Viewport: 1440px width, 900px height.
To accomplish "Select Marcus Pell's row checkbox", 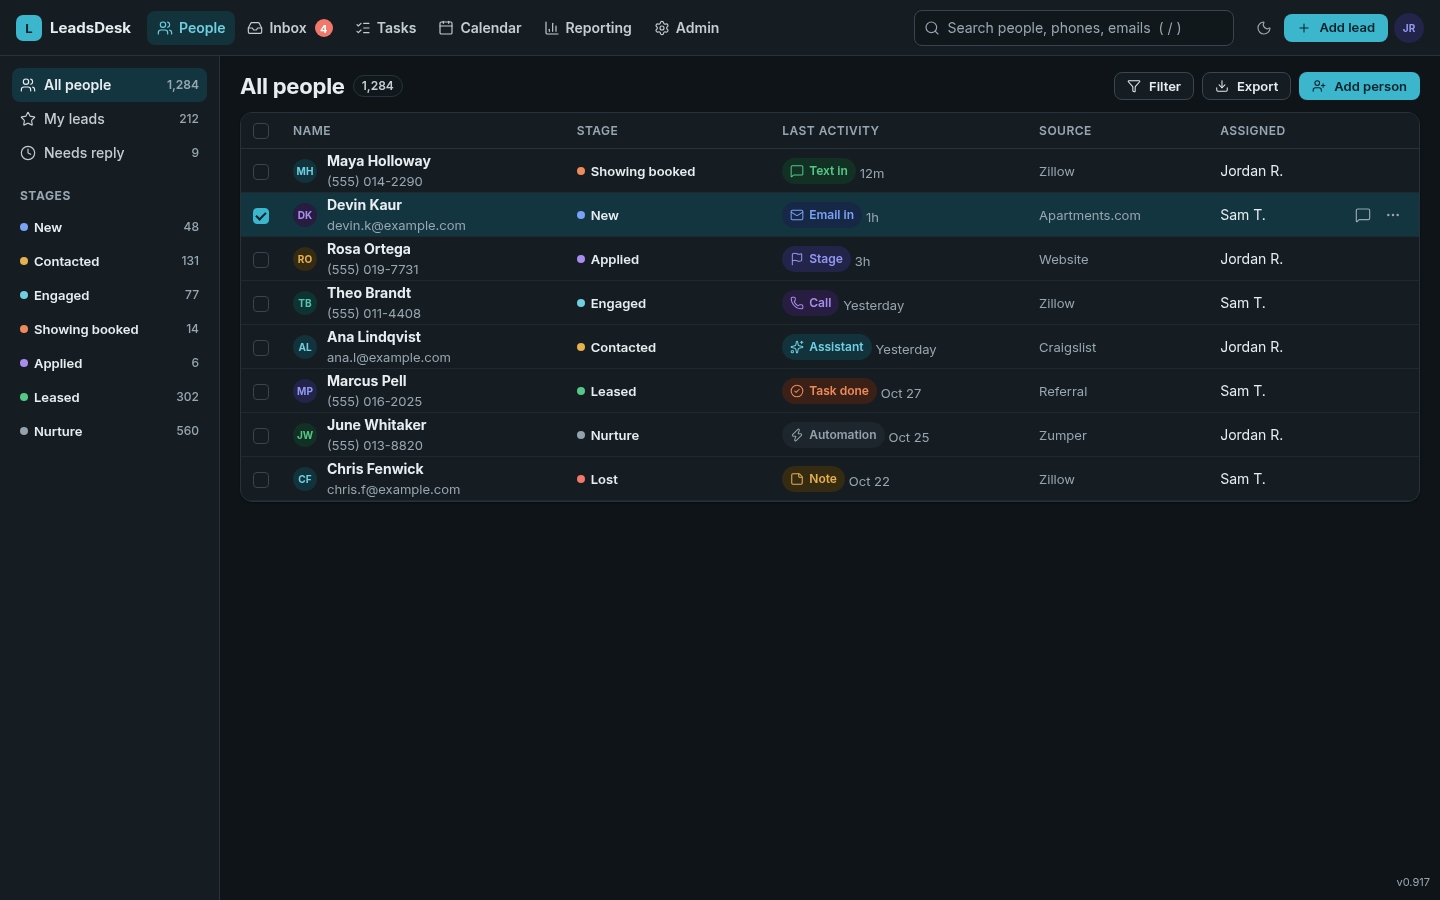I will click(x=261, y=391).
